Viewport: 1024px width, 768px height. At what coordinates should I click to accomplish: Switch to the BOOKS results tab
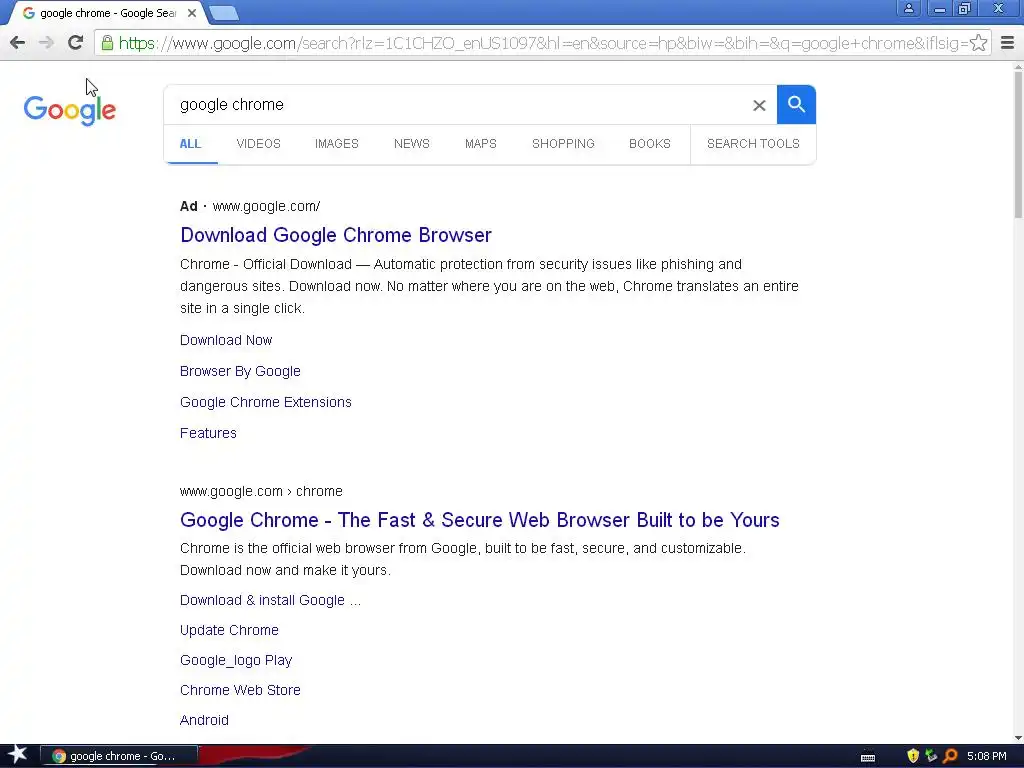click(x=650, y=144)
